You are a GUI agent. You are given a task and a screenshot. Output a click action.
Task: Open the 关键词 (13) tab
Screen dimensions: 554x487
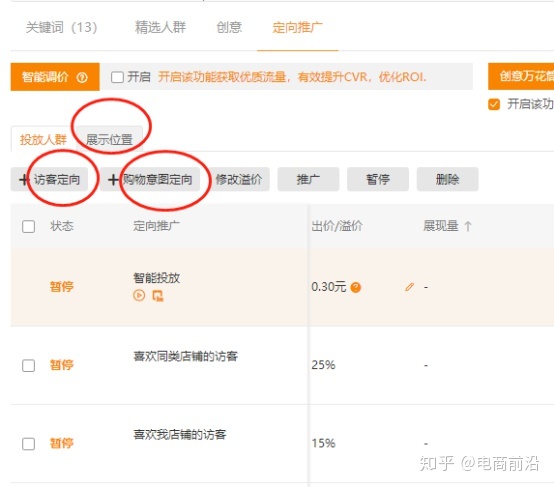pyautogui.click(x=61, y=27)
